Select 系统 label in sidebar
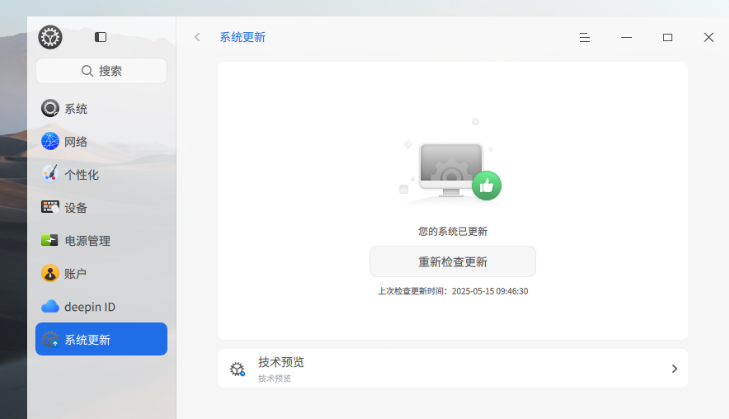The image size is (729, 419). click(76, 109)
